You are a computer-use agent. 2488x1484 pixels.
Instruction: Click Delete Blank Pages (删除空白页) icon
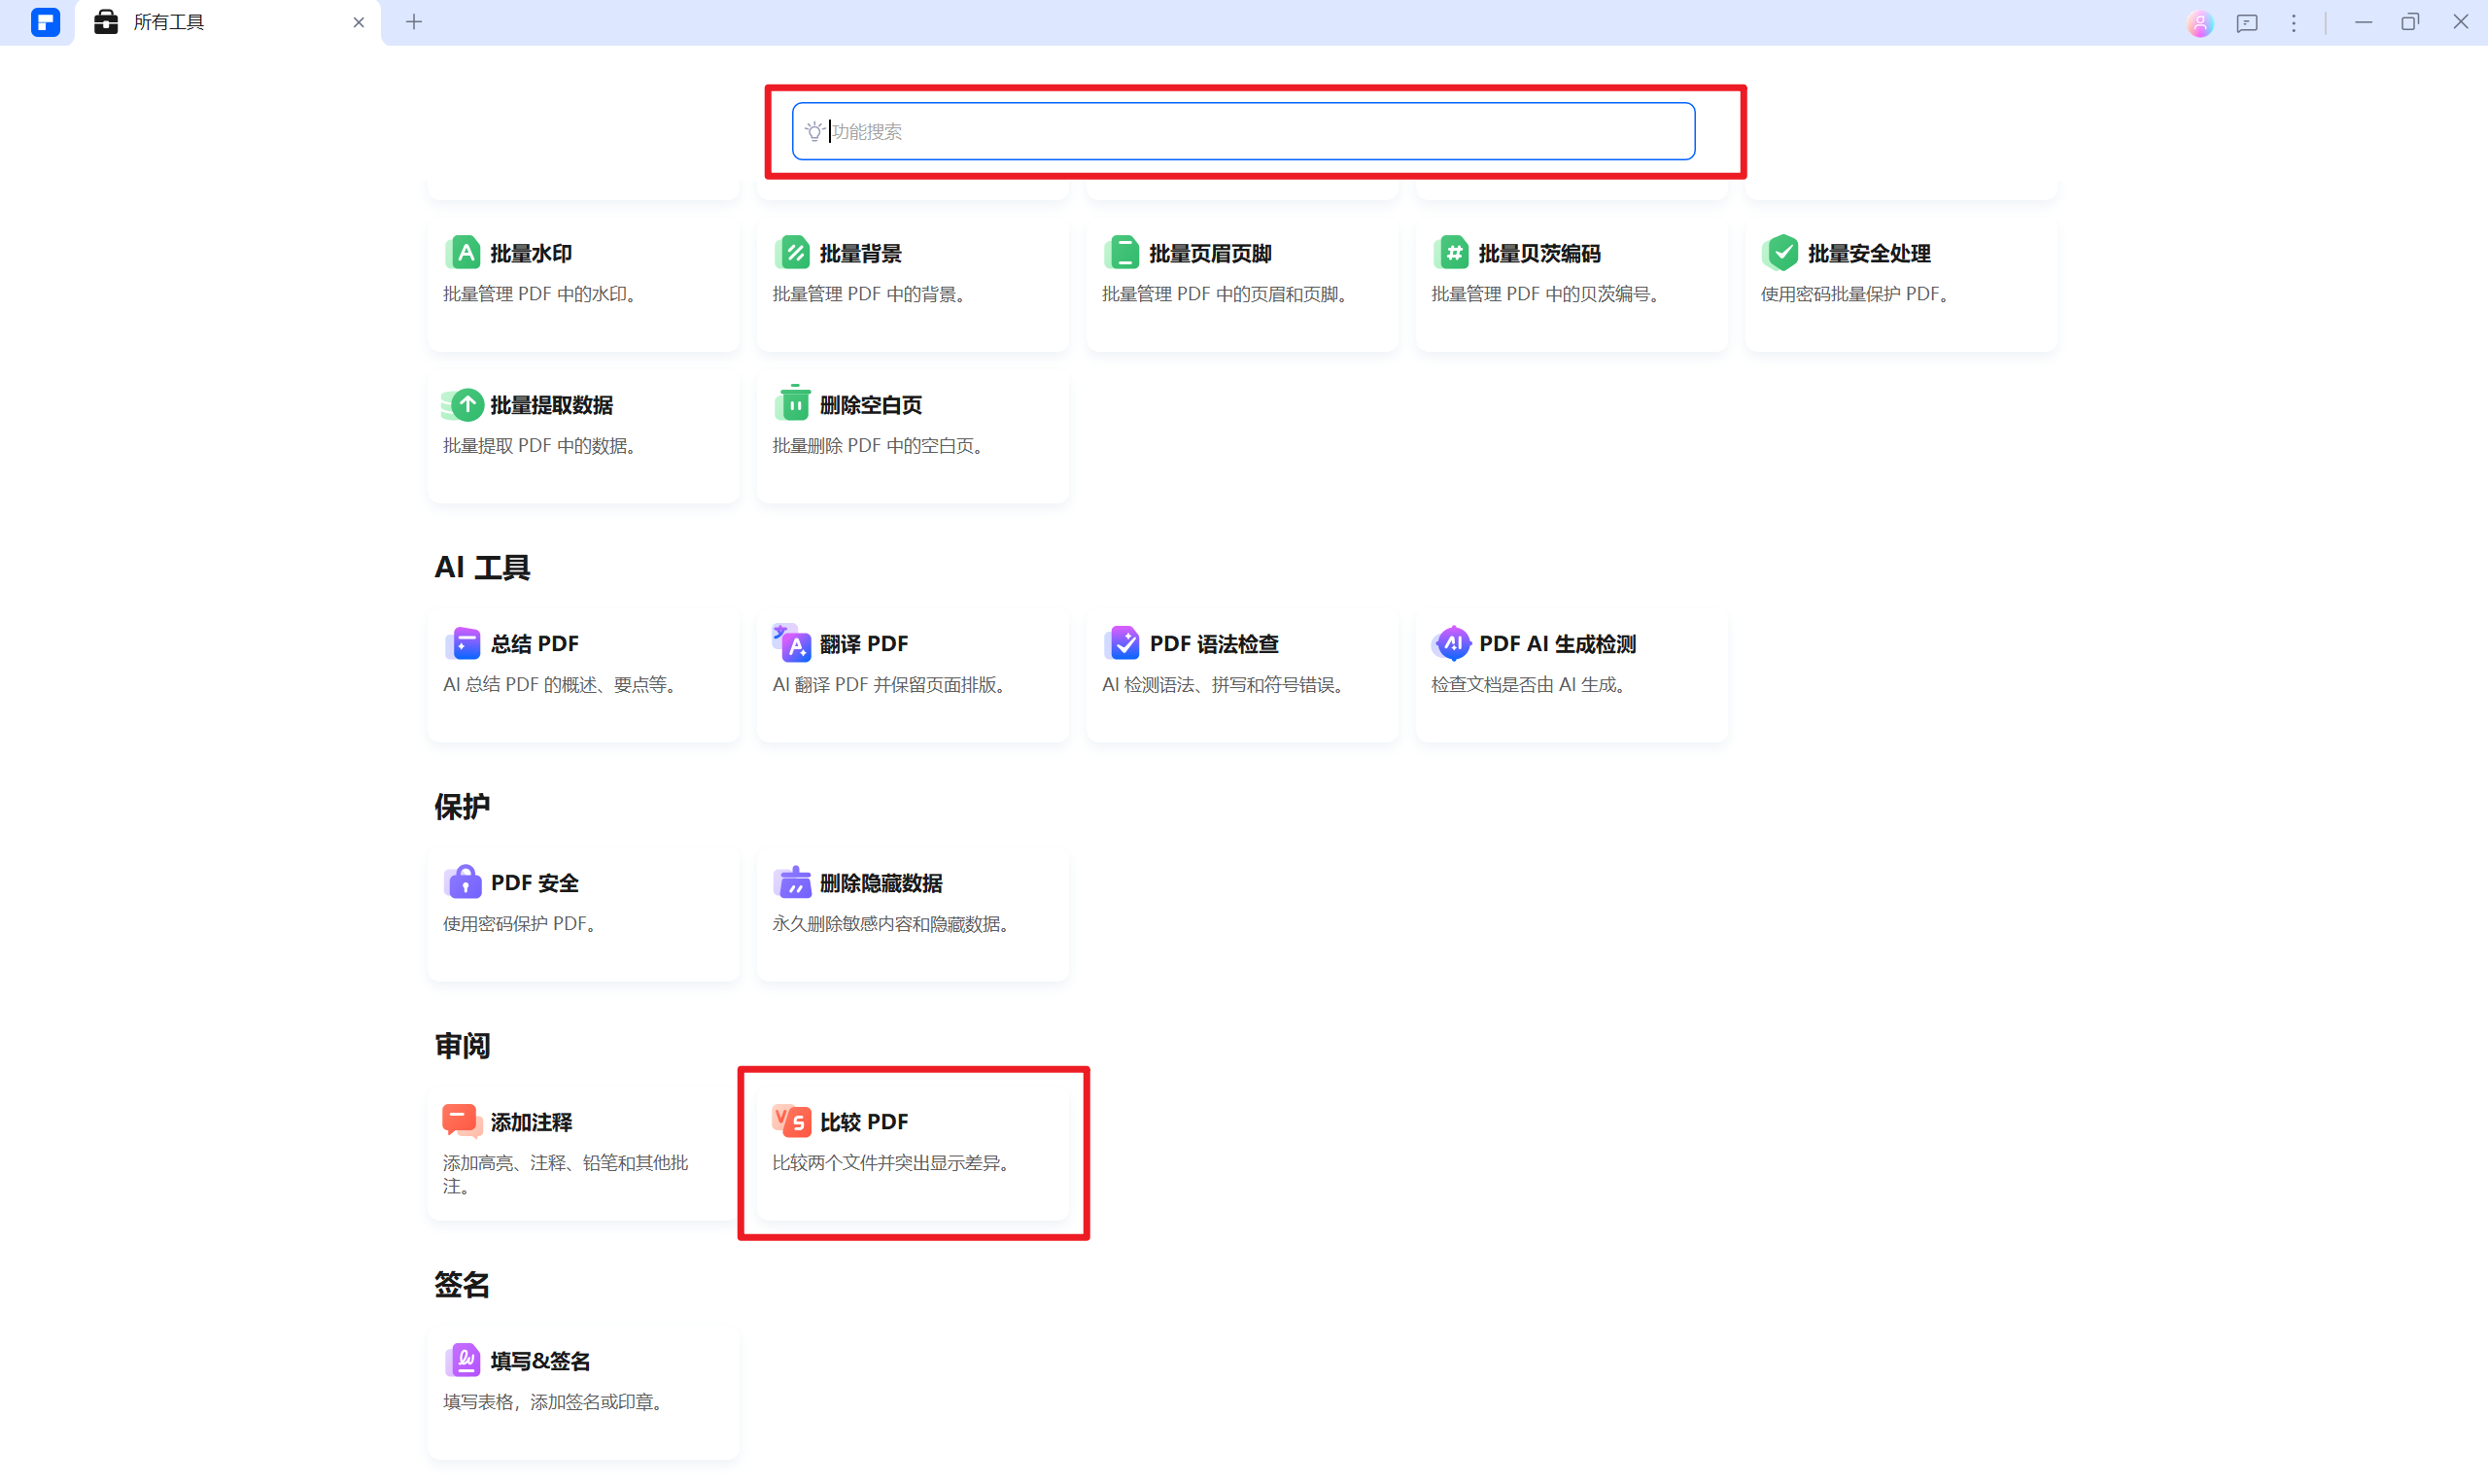[x=793, y=404]
